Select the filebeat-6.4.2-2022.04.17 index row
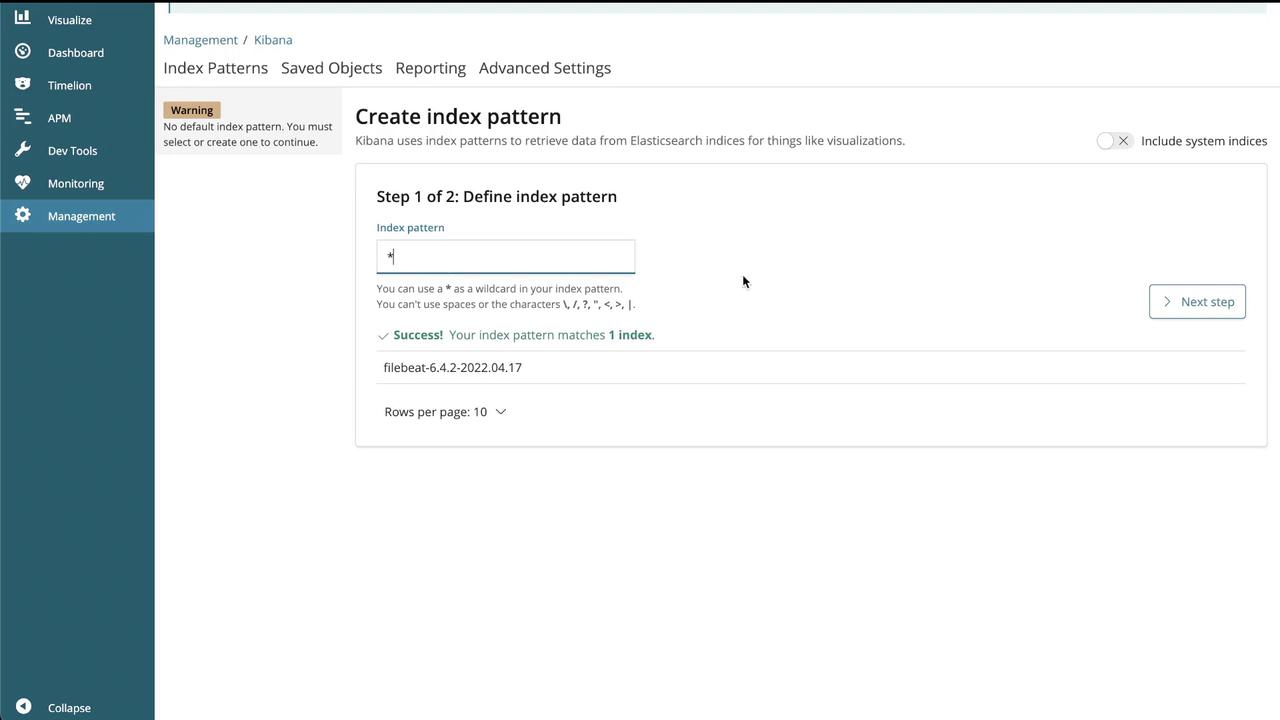Image resolution: width=1280 pixels, height=720 pixels. (x=452, y=368)
